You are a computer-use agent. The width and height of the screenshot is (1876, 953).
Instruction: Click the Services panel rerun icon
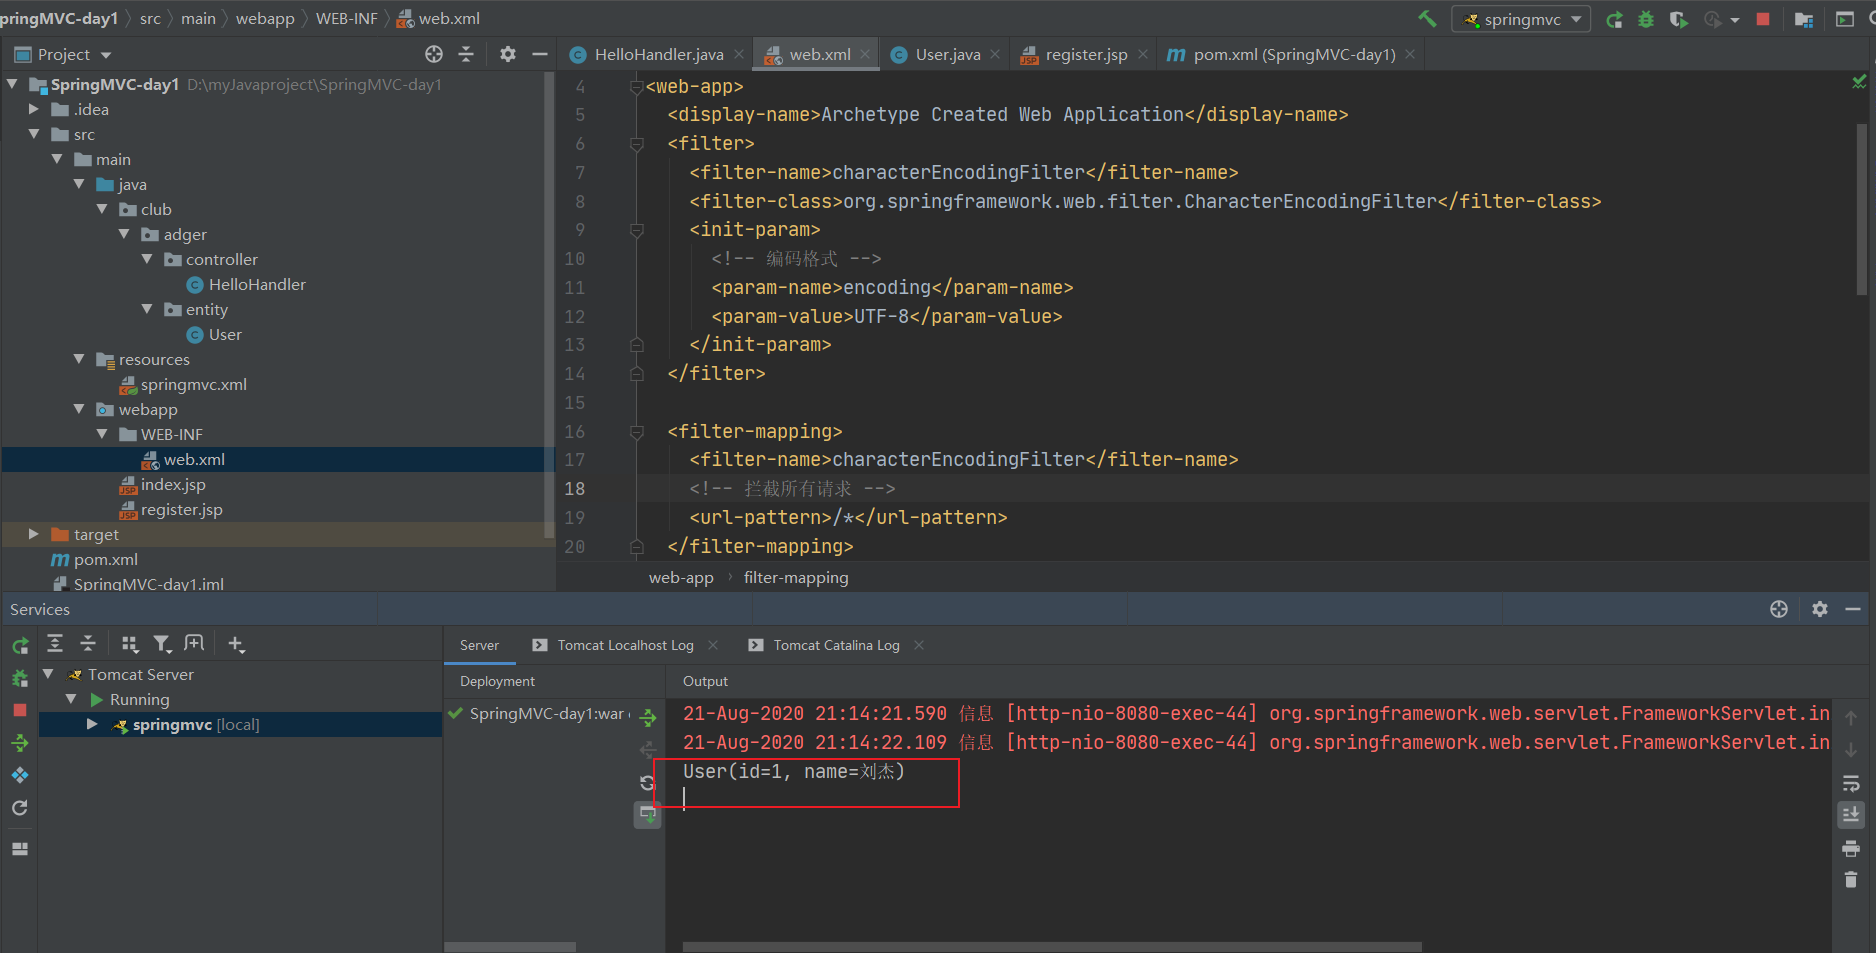(20, 647)
